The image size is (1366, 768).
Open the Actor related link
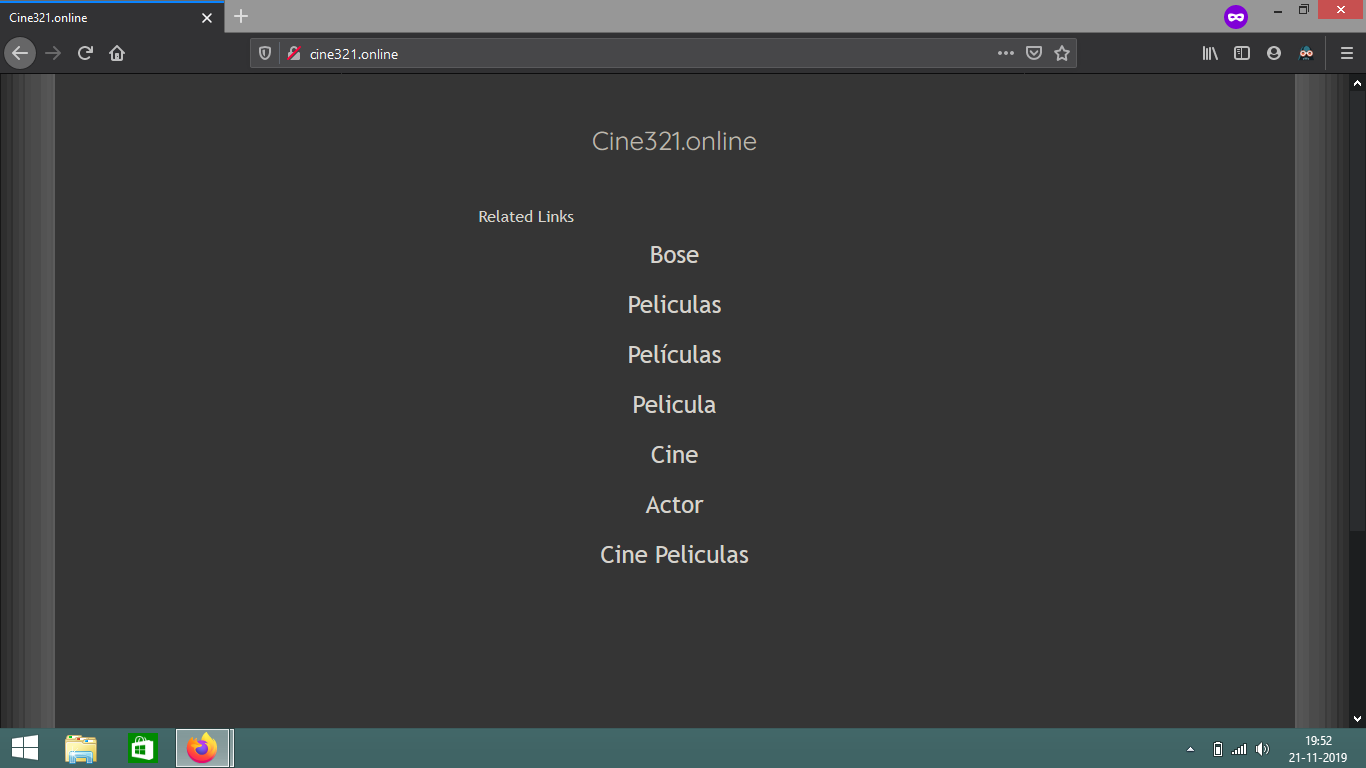pyautogui.click(x=674, y=505)
